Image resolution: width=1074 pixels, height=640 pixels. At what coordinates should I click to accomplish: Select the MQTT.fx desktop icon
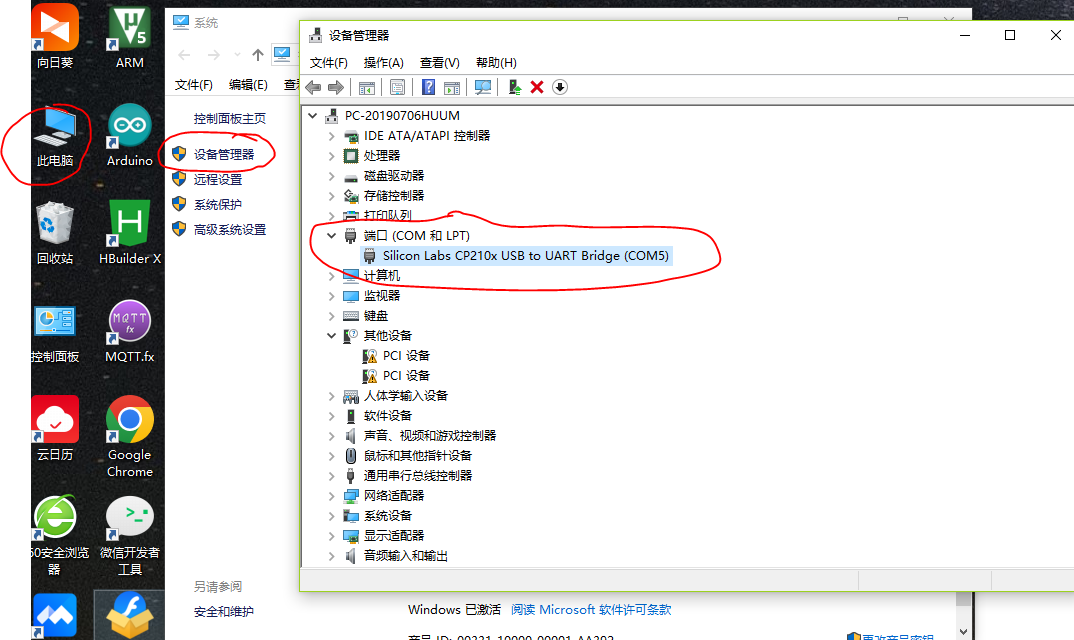(129, 332)
